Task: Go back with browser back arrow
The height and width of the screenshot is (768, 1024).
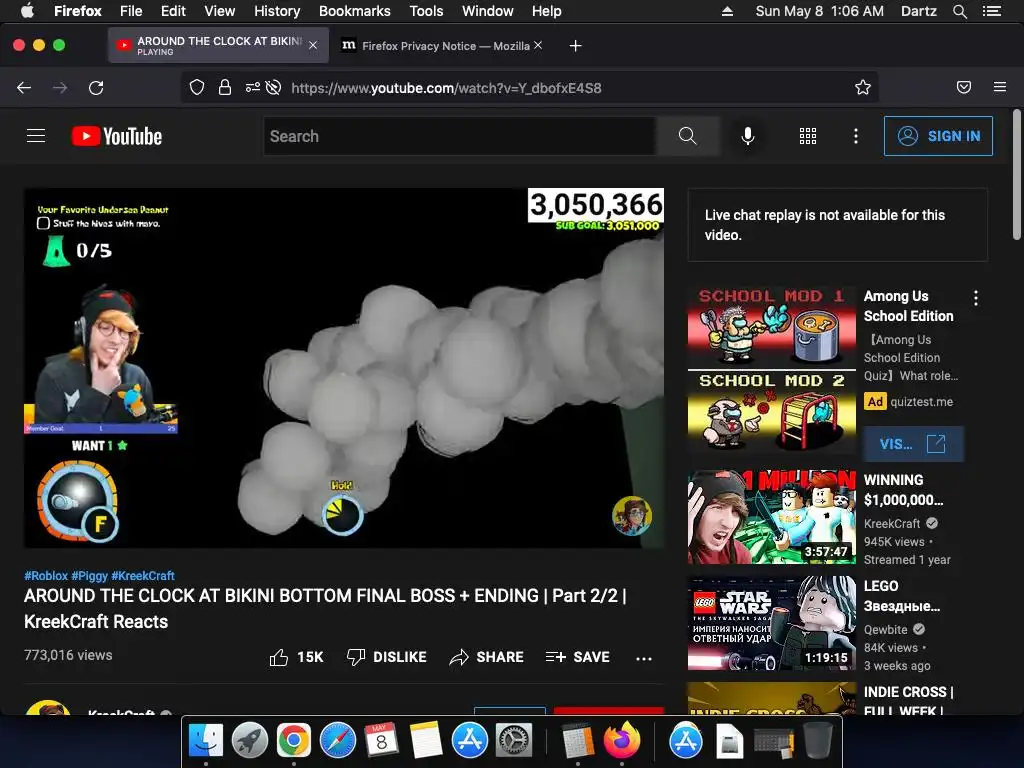Action: coord(24,88)
